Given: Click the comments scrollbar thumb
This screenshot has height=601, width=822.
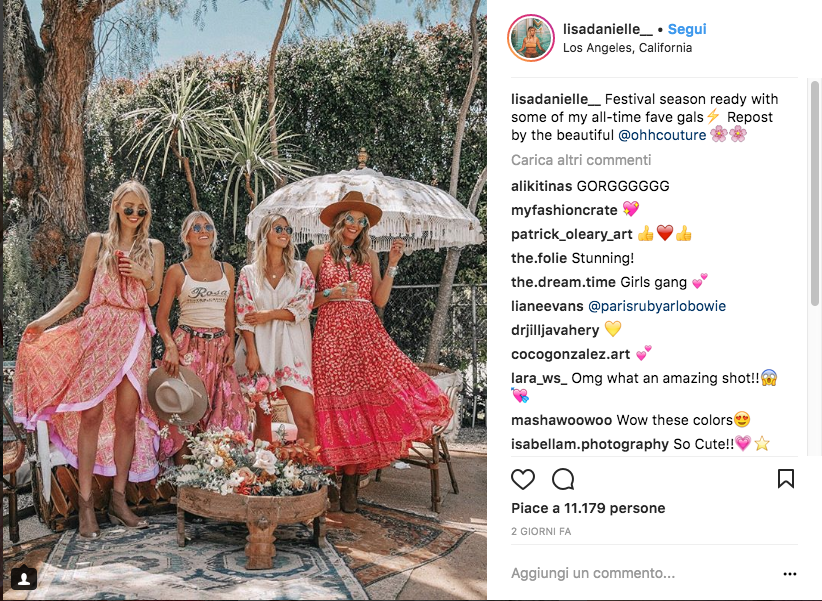Looking at the screenshot, I should pyautogui.click(x=815, y=193).
